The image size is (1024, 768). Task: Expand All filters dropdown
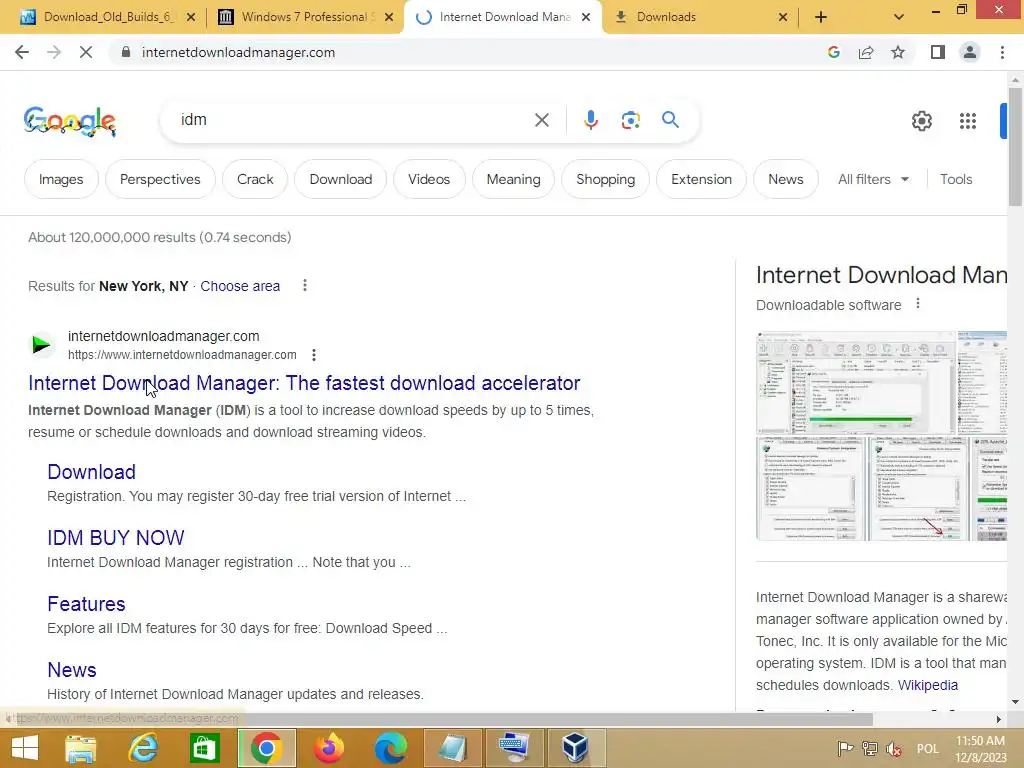point(873,179)
